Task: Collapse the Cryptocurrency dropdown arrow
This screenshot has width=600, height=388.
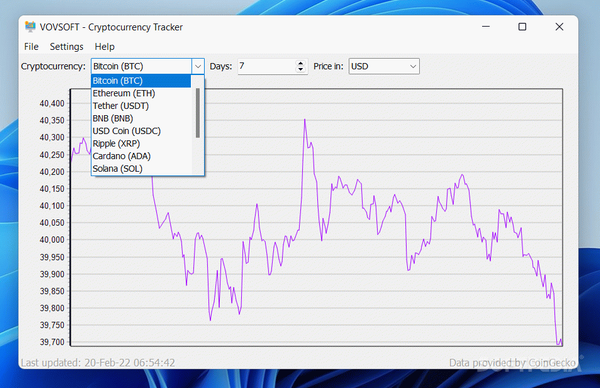Action: (197, 66)
